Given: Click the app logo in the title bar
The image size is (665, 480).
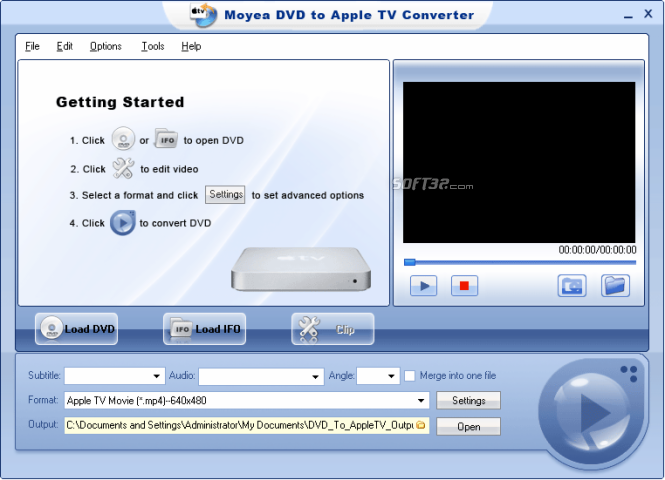Looking at the screenshot, I should pos(203,15).
